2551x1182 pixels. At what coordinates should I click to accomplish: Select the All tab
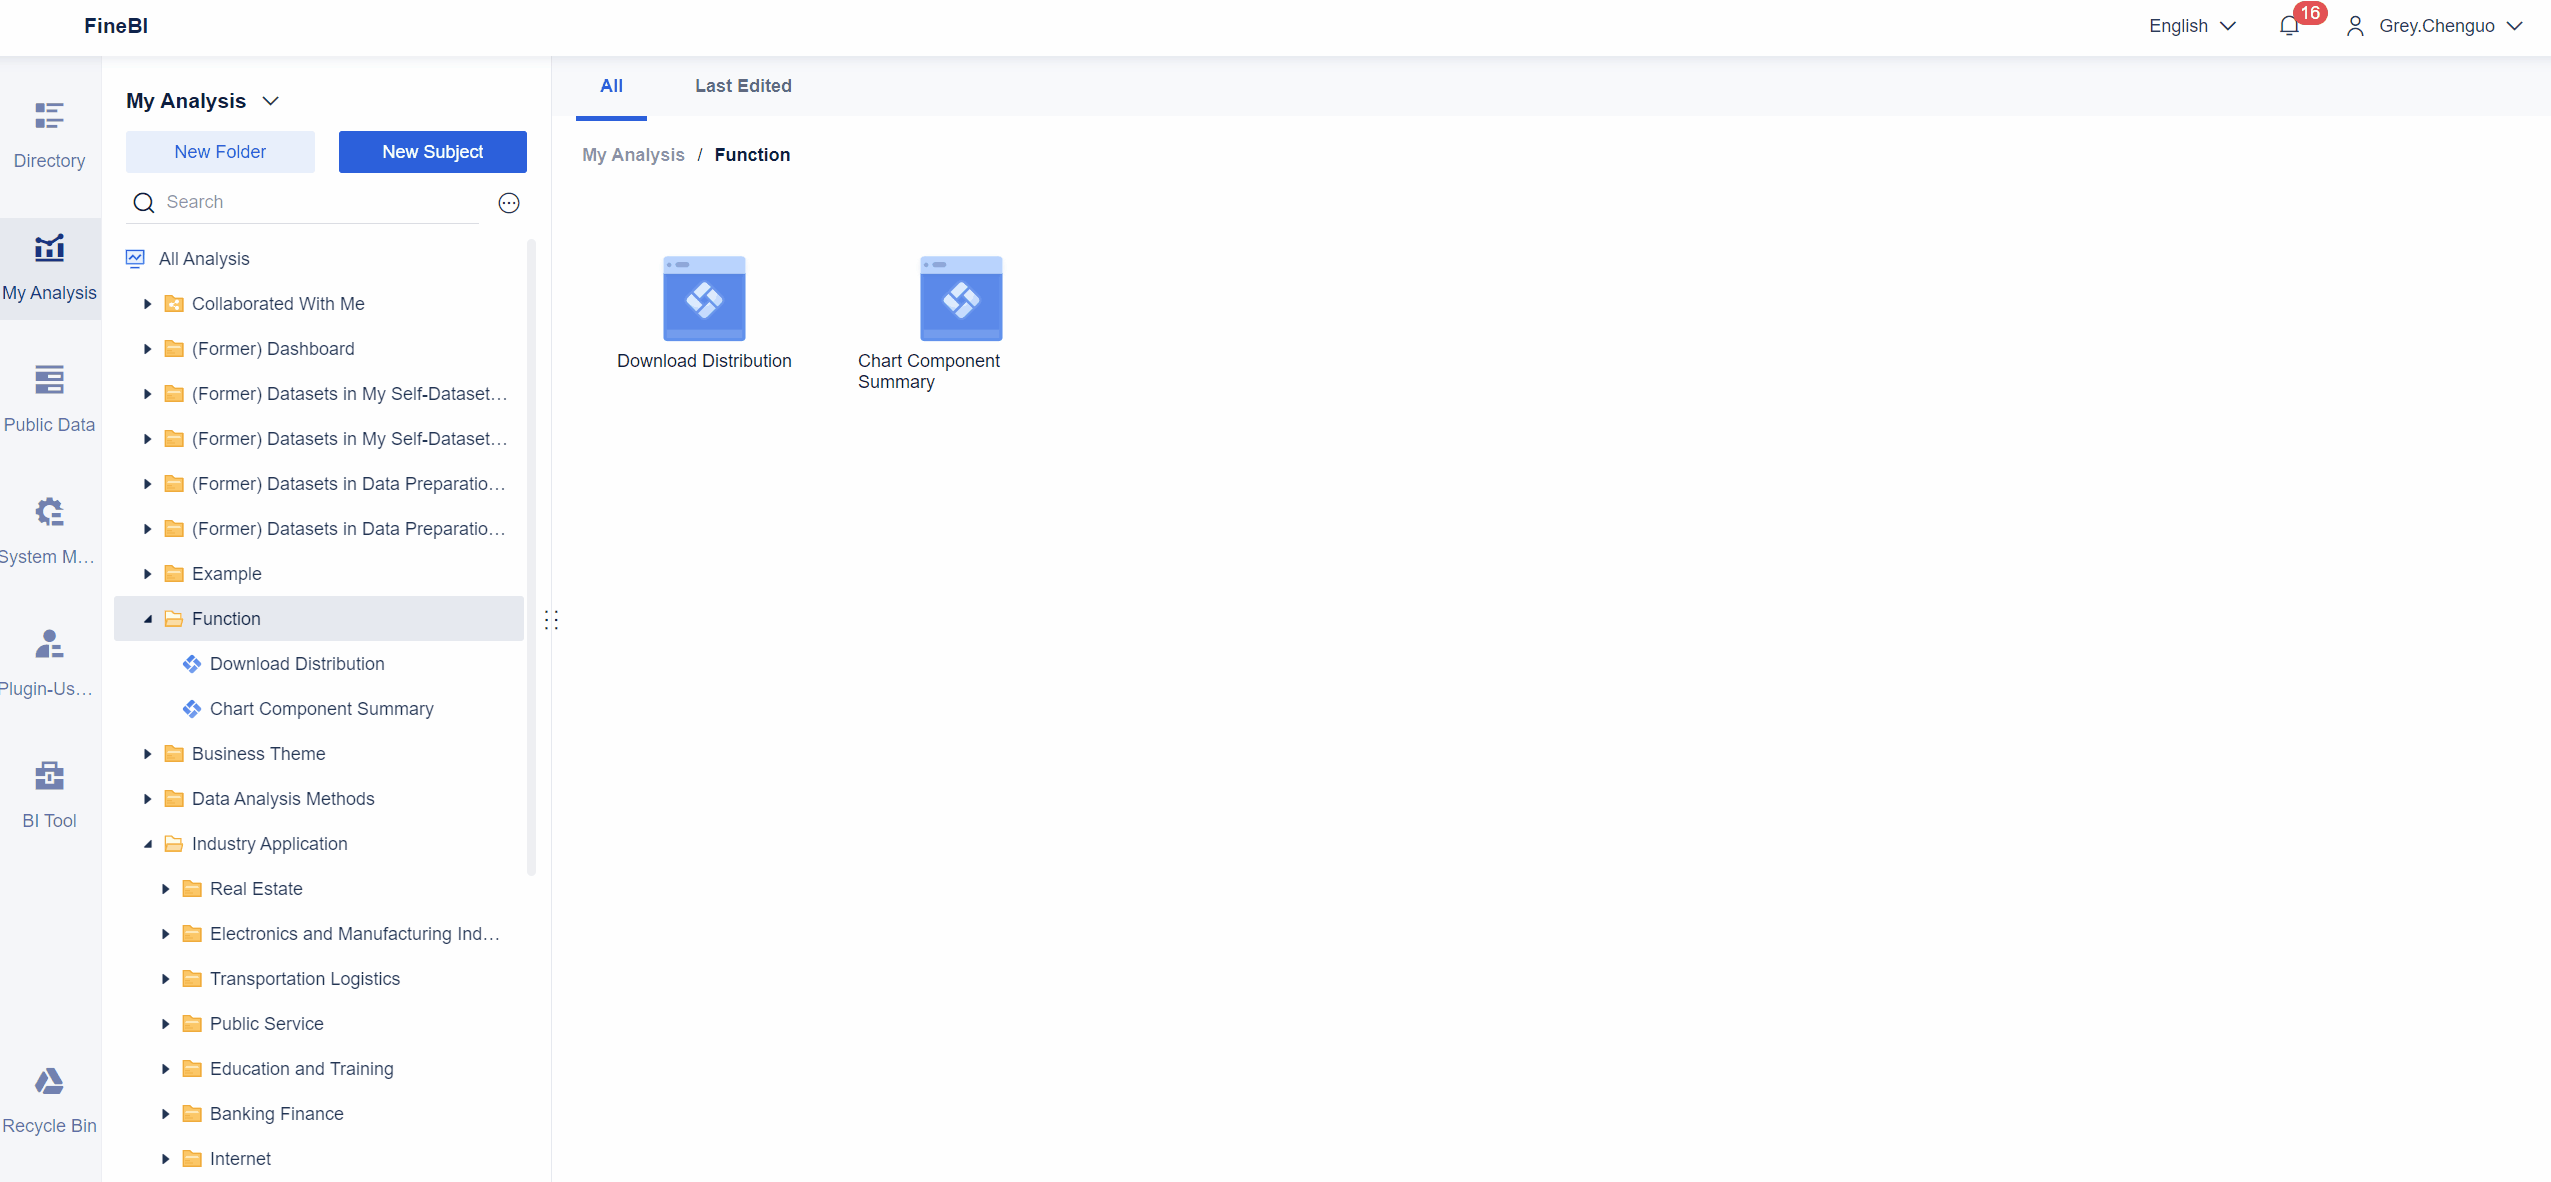[x=611, y=86]
